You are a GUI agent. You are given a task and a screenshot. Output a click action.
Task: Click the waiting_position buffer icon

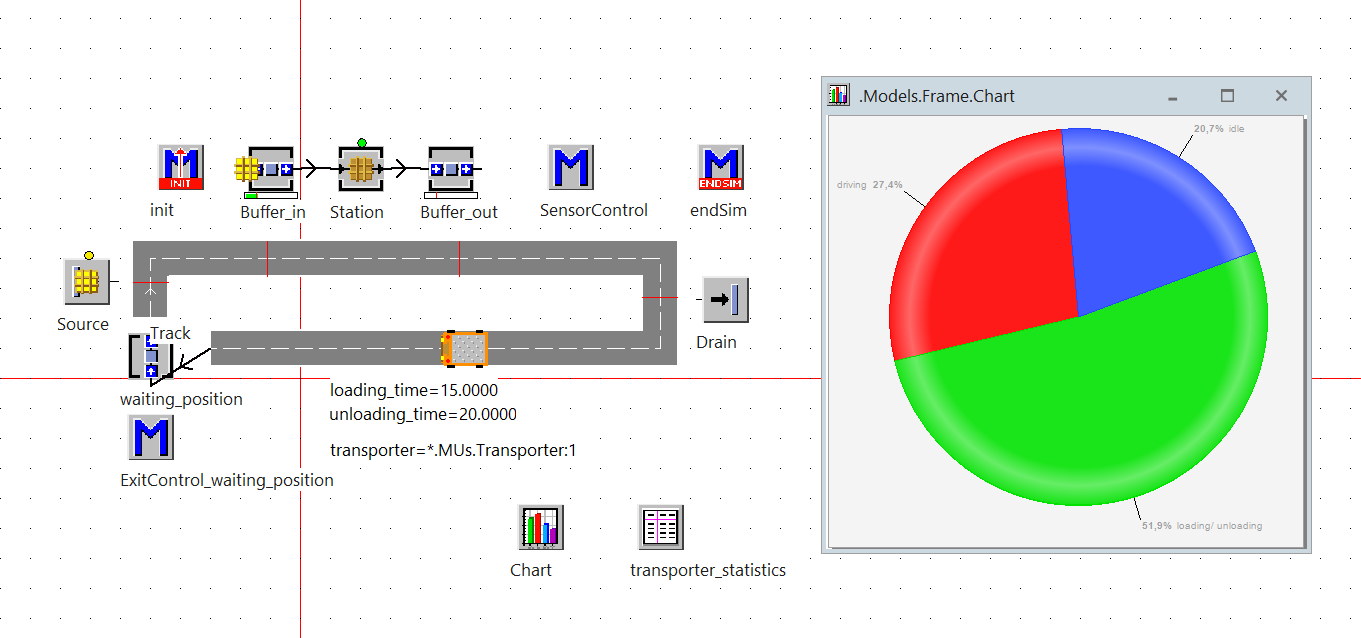pos(151,357)
